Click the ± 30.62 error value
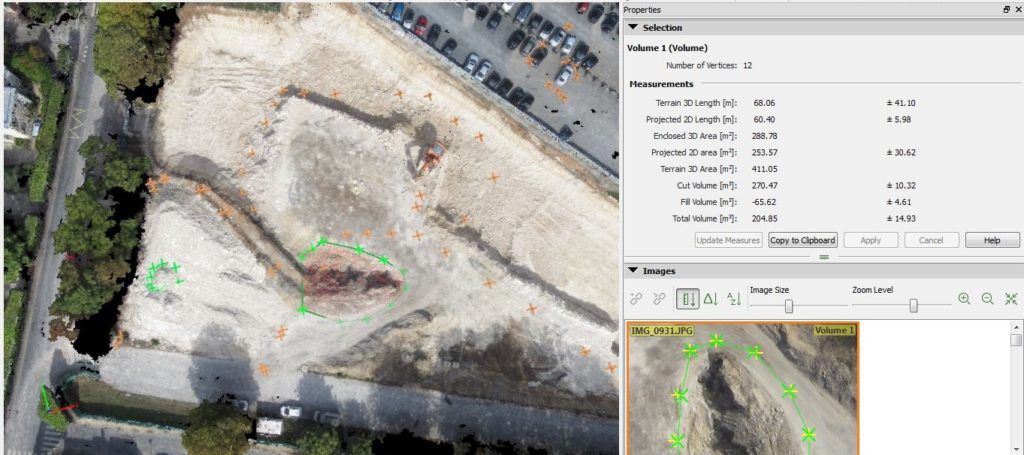This screenshot has height=455, width=1024. [901, 153]
